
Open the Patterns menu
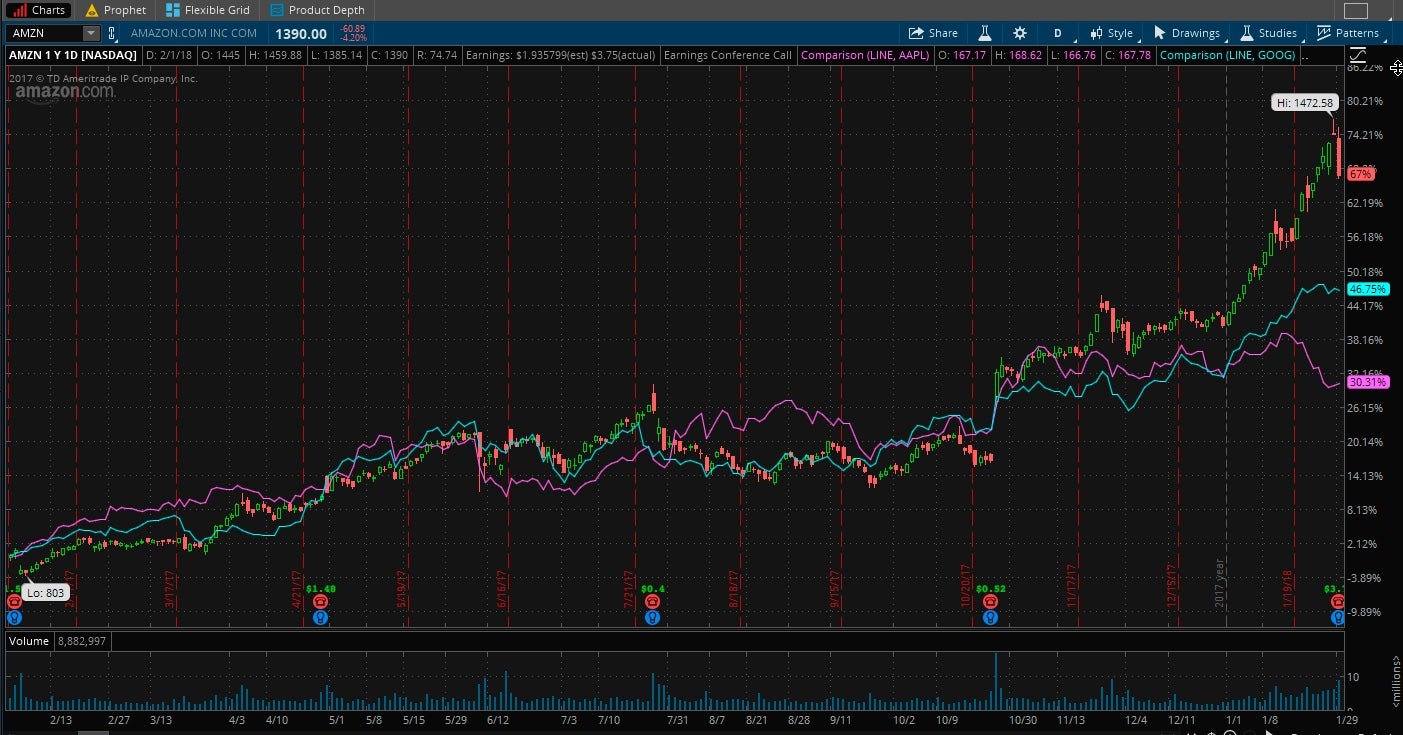(x=1349, y=33)
